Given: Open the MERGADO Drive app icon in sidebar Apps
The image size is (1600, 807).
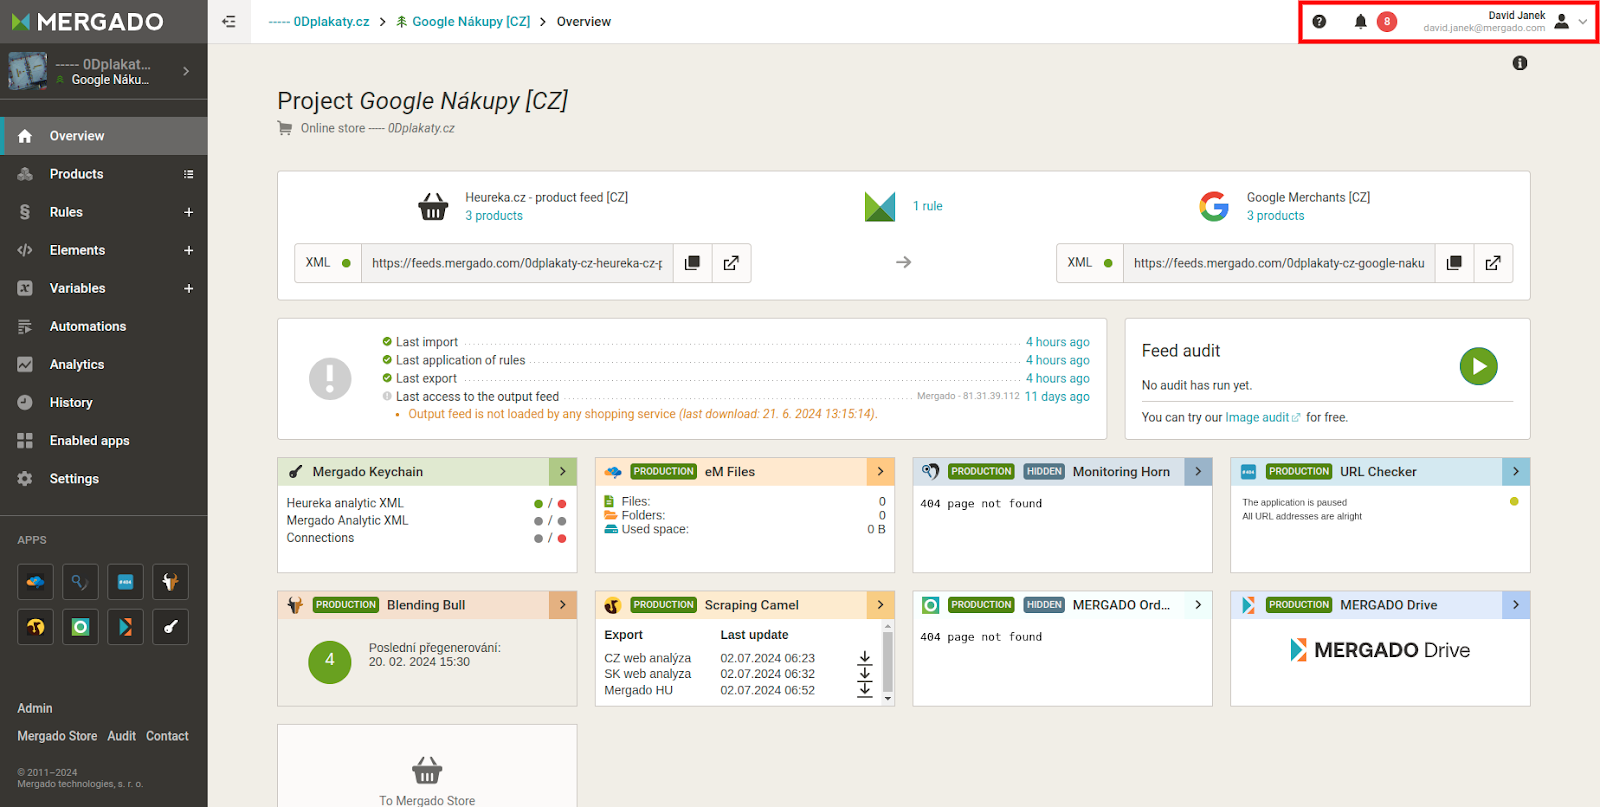Looking at the screenshot, I should [125, 627].
